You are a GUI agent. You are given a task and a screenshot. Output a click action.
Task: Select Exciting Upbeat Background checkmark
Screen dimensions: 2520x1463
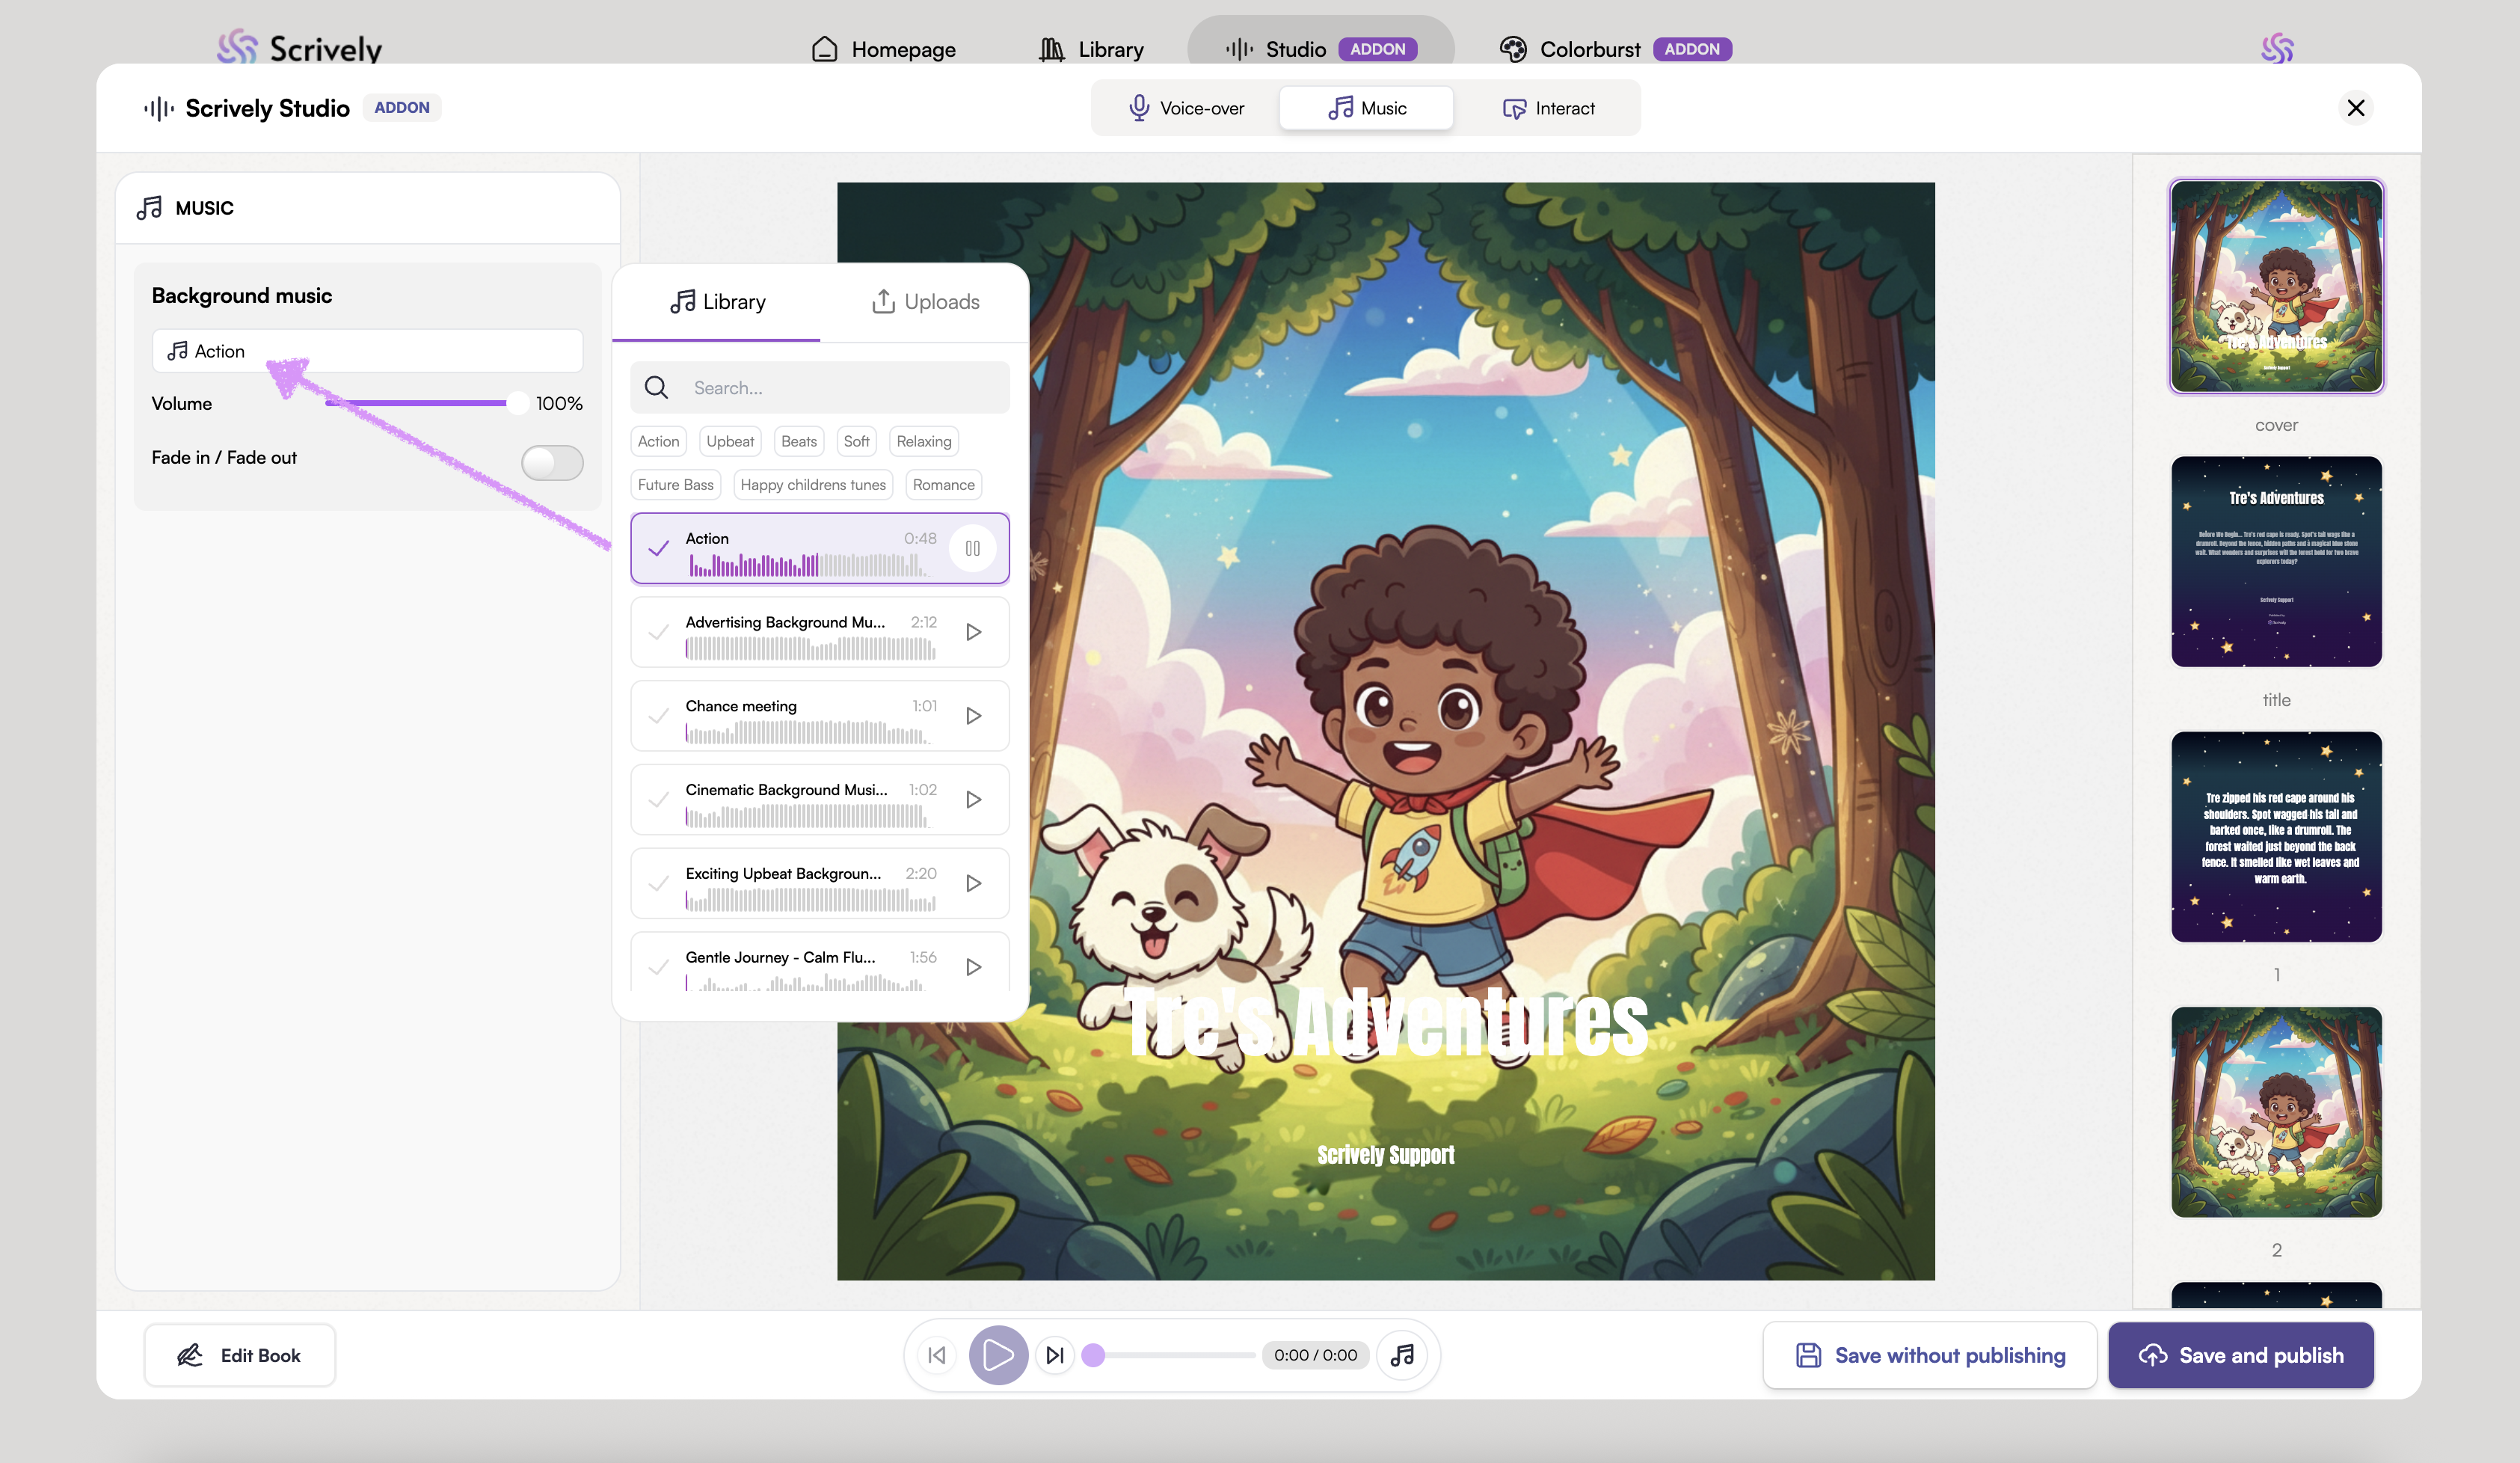658,884
